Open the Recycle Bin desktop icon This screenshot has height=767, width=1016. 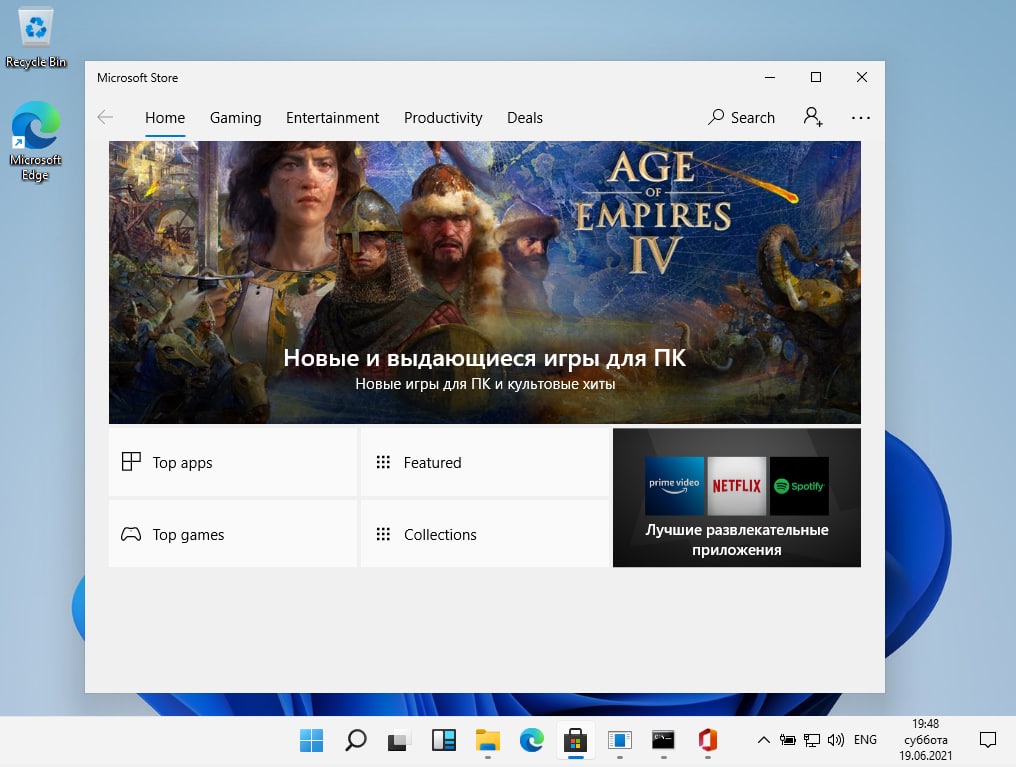pos(36,37)
